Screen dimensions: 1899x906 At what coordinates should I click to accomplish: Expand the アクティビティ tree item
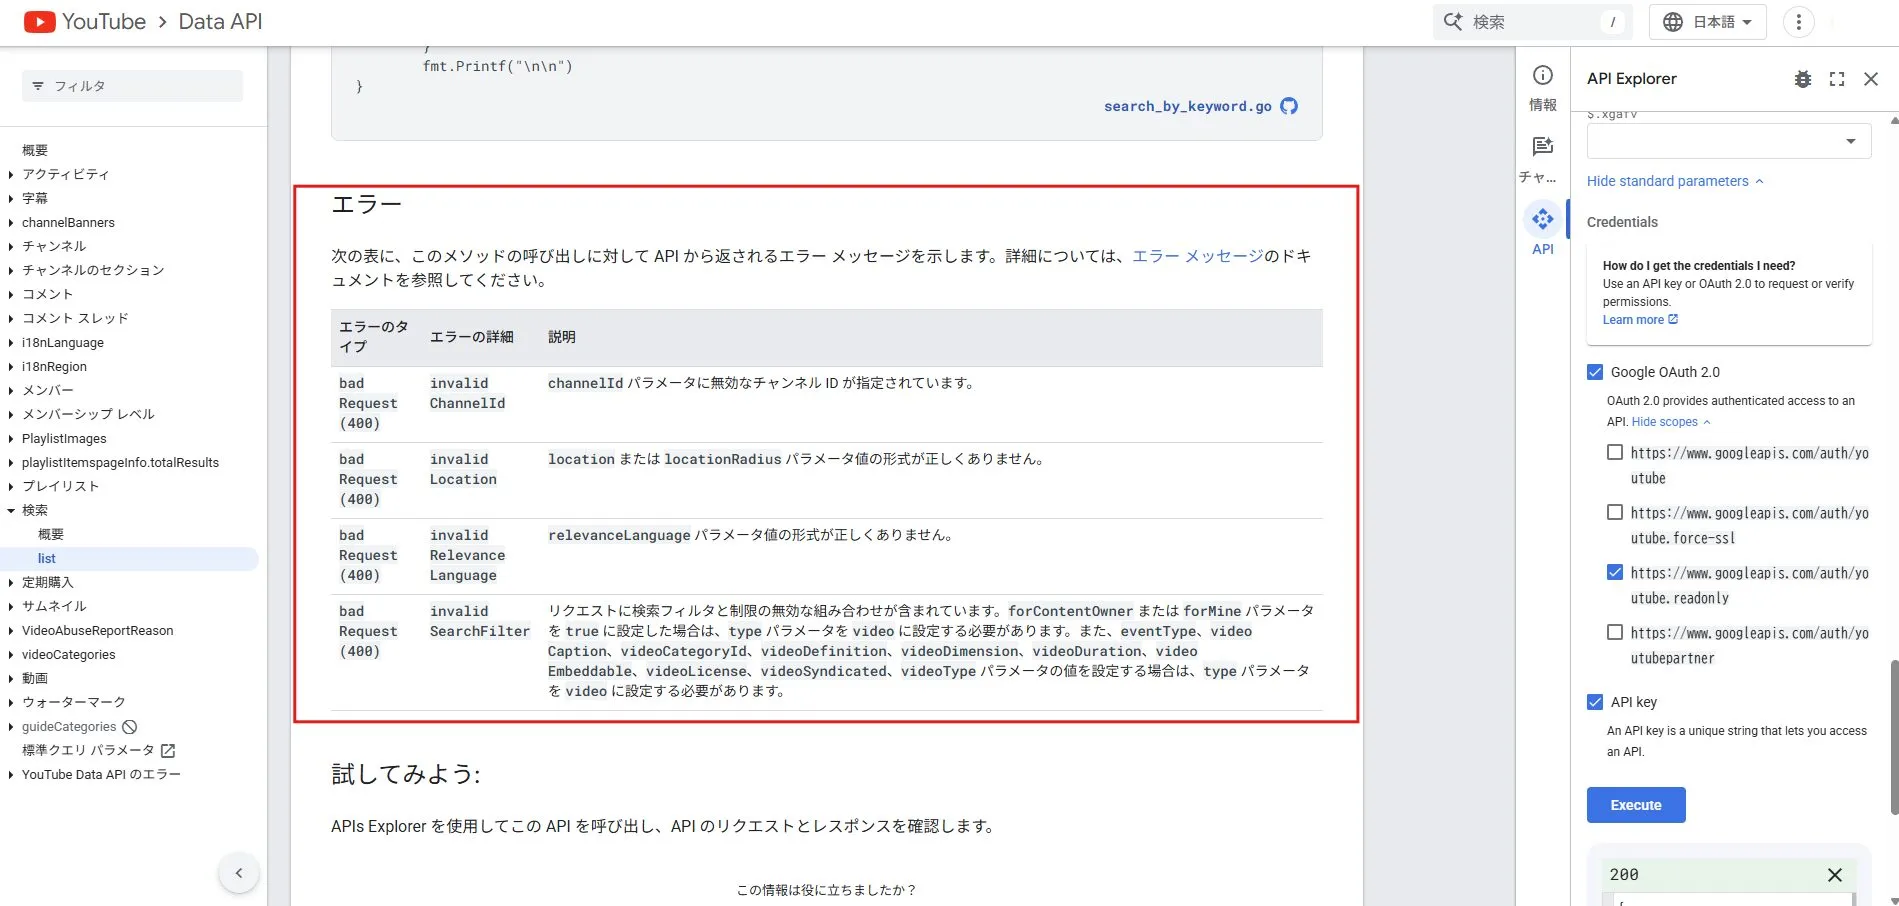[11, 174]
